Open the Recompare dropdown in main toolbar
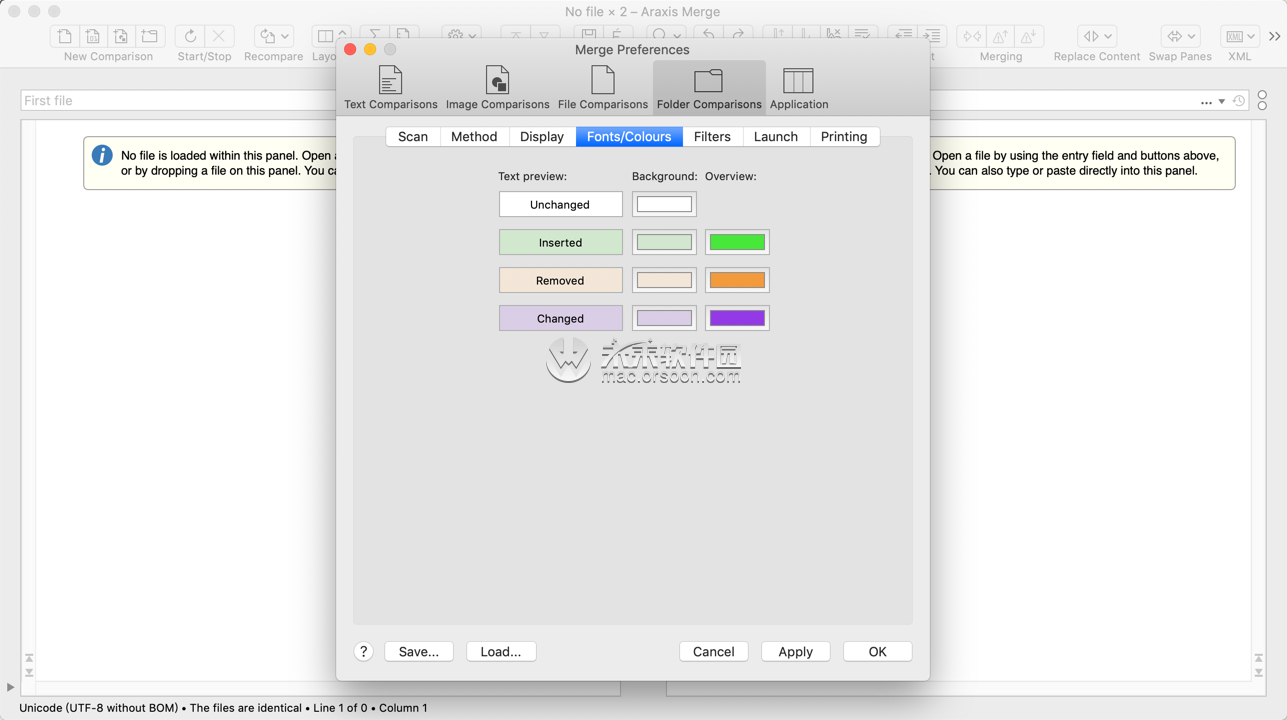The image size is (1287, 720). coord(273,36)
